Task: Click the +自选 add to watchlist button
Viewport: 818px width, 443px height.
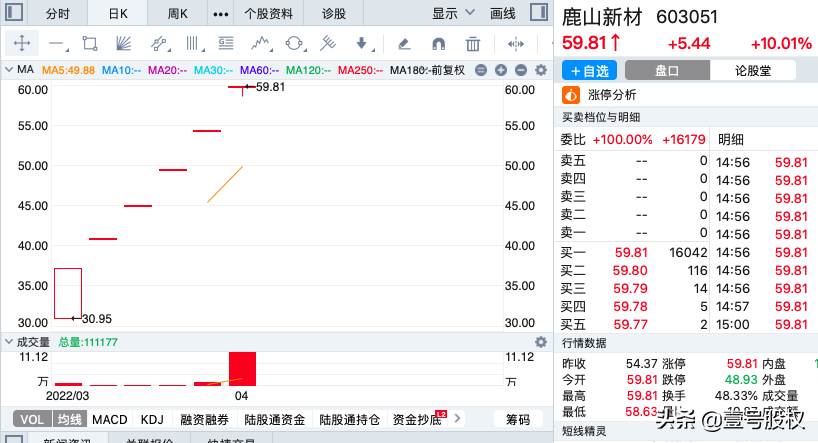Action: point(590,70)
